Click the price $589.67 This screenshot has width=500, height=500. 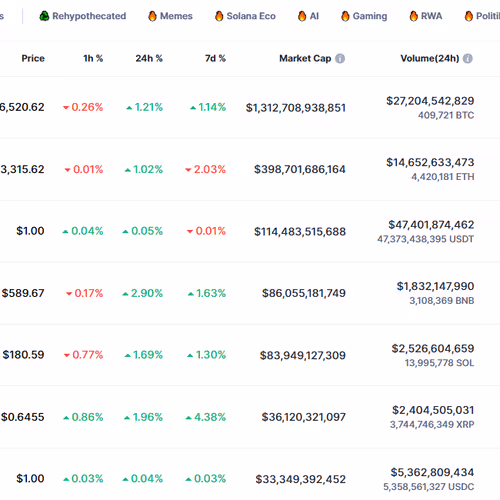(23, 293)
